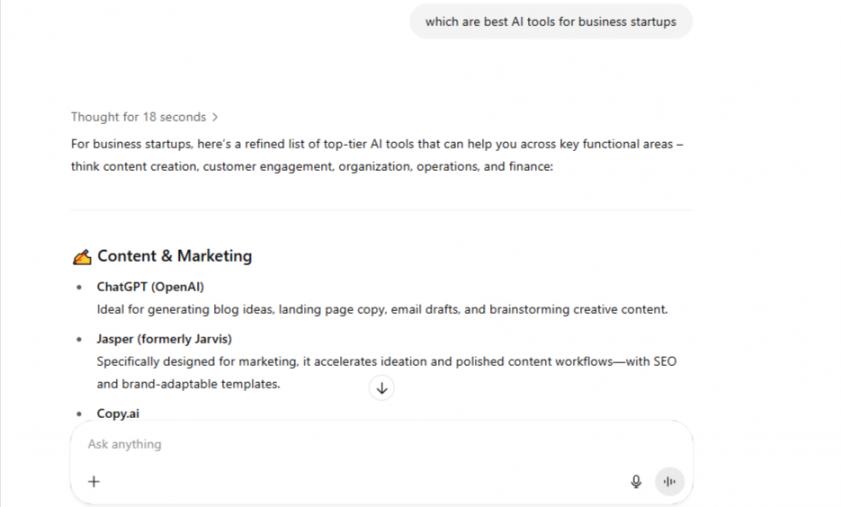Click the writing hand emoji beside Content & Marketing
841x507 pixels.
click(x=82, y=256)
